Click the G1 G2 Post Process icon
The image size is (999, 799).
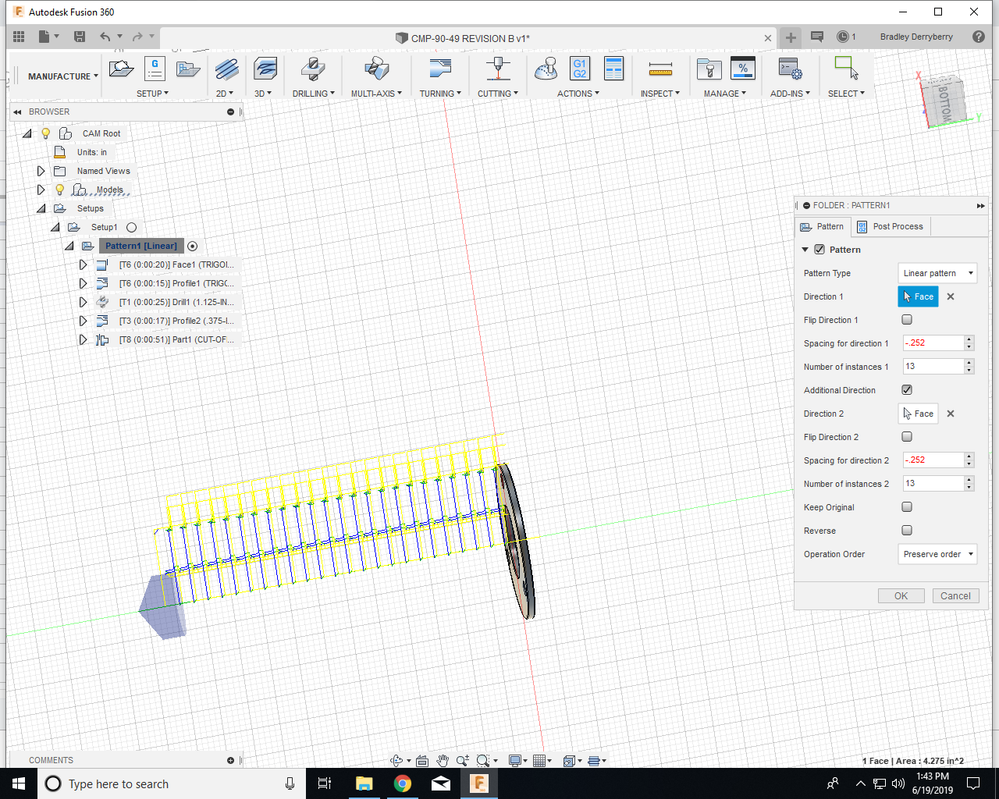pyautogui.click(x=579, y=68)
